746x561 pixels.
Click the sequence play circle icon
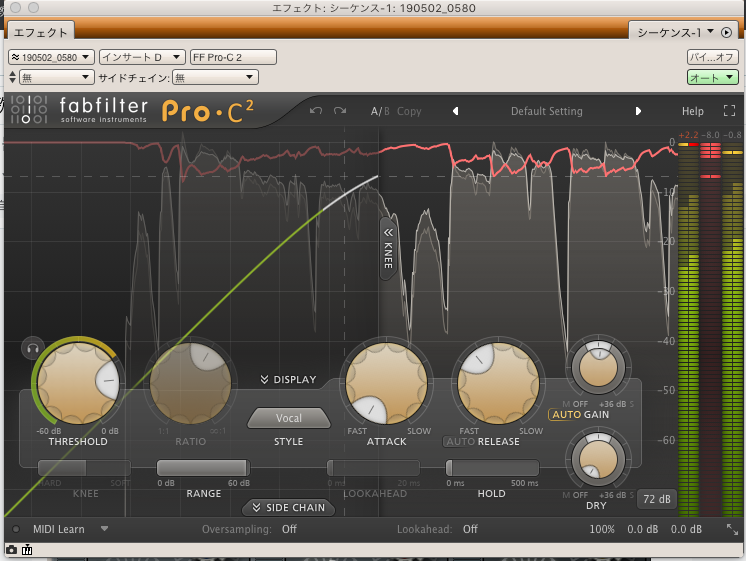726,32
